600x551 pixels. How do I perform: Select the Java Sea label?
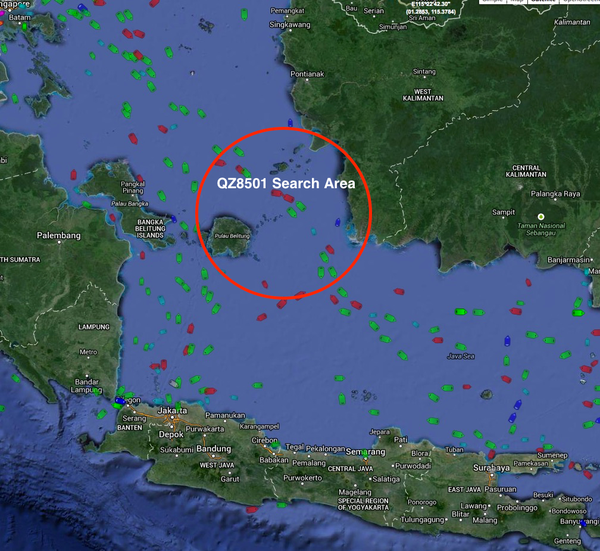[461, 356]
